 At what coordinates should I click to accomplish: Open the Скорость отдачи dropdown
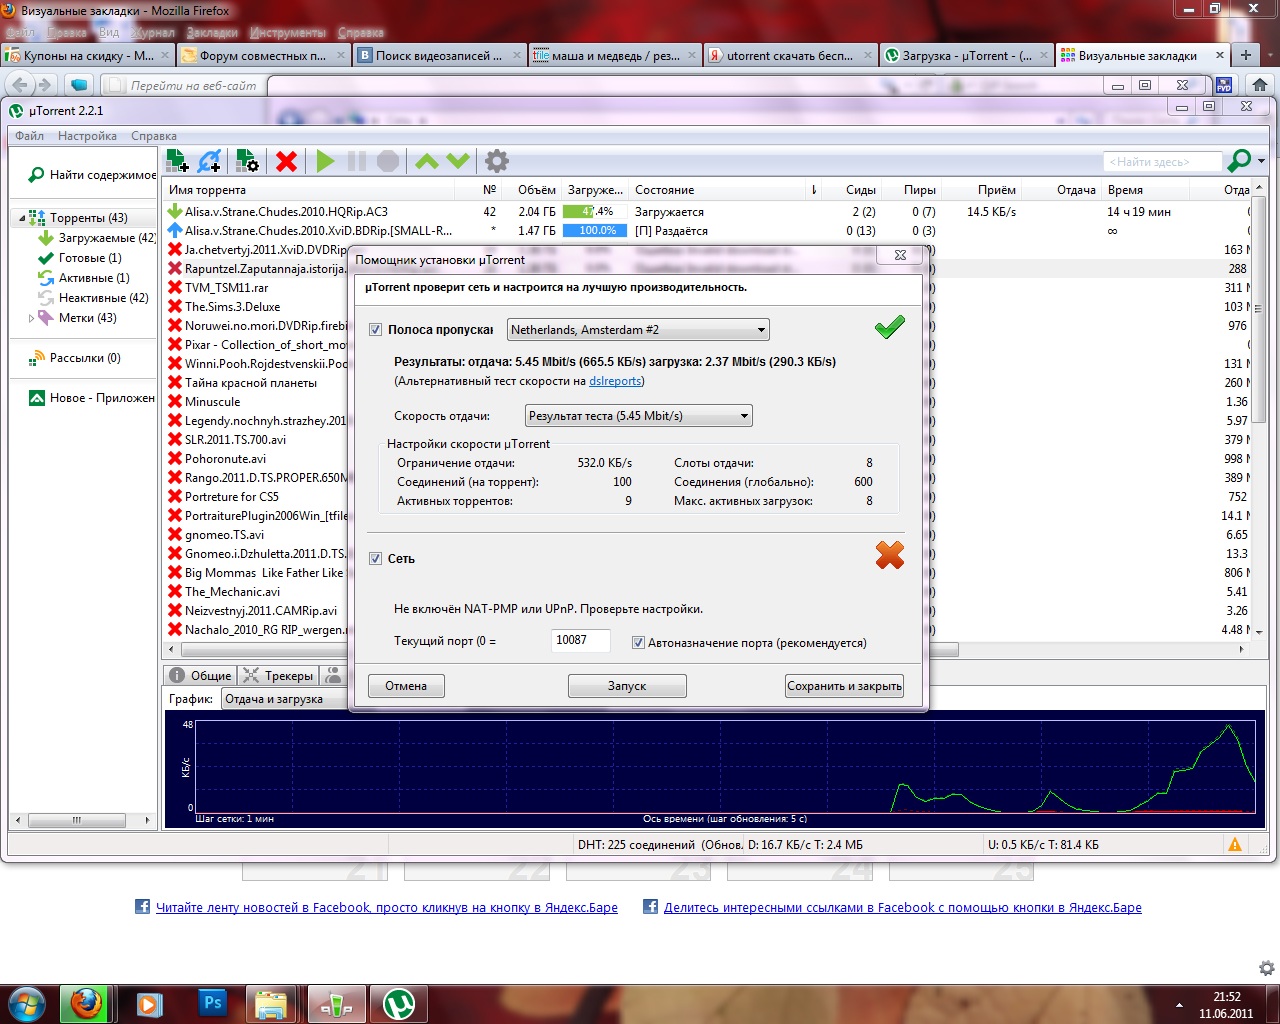pos(639,416)
